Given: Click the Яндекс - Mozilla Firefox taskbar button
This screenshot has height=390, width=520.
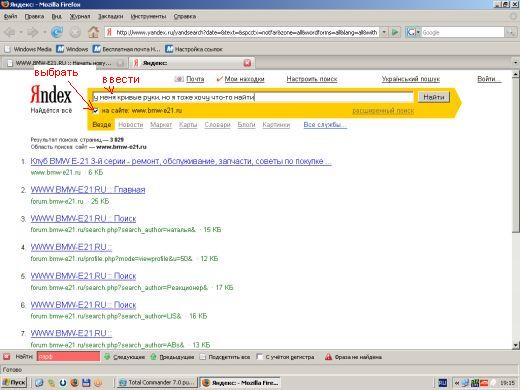Looking at the screenshot, I should [240, 383].
